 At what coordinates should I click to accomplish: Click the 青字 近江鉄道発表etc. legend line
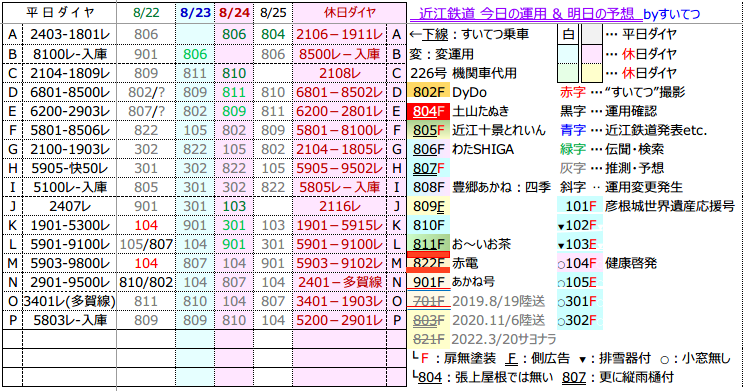click(633, 130)
